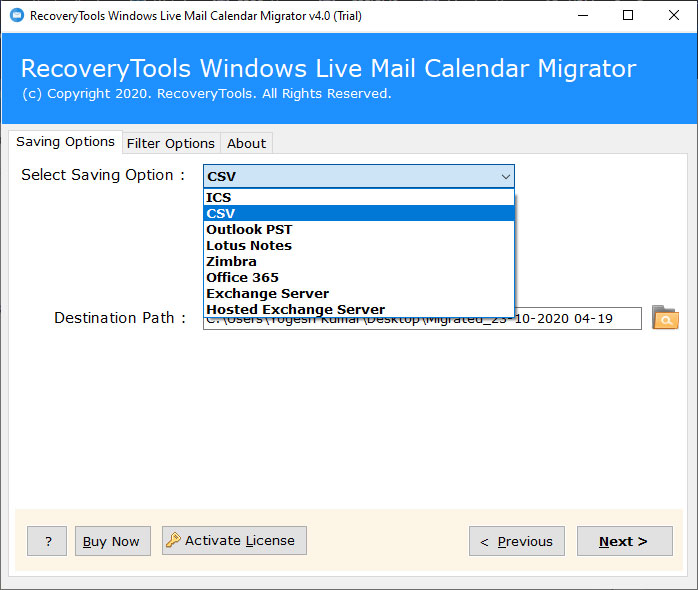Maximize the Calendar Migrator window
This screenshot has height=590, width=698.
point(628,16)
